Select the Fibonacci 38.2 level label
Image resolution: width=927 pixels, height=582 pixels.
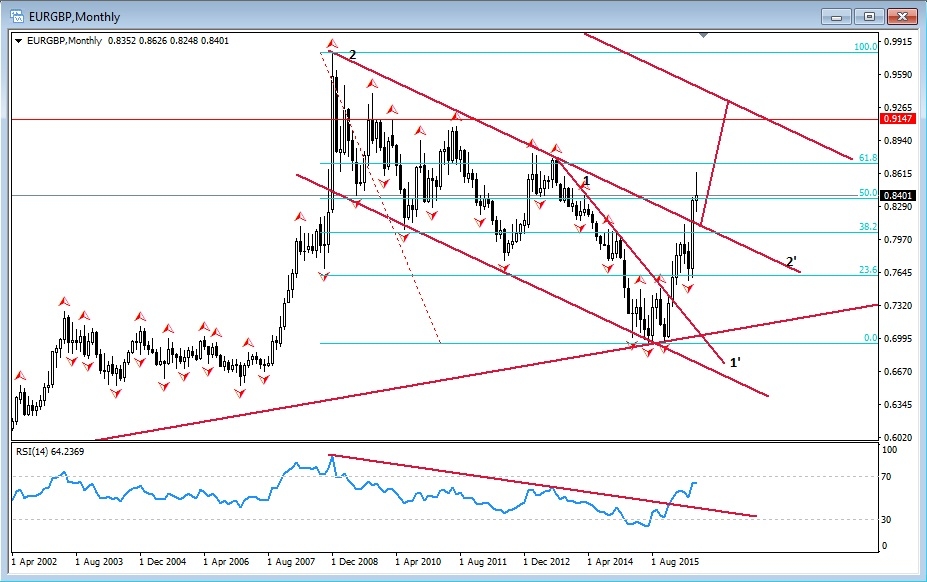click(867, 227)
